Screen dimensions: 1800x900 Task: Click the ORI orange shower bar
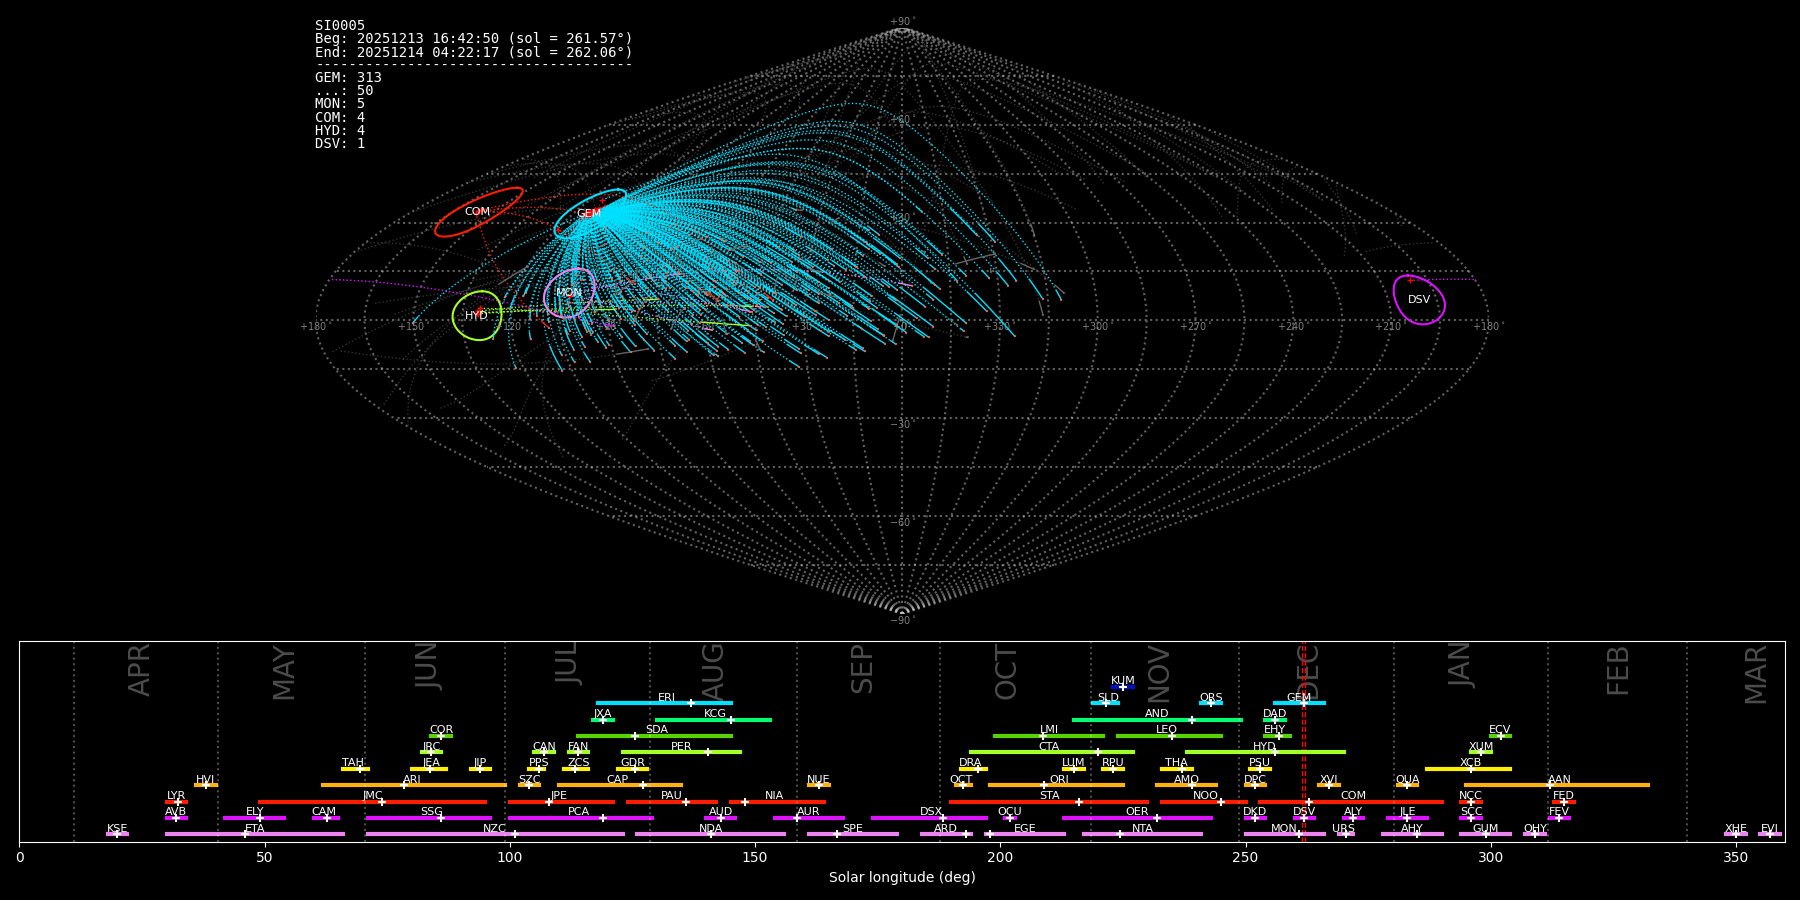click(x=1056, y=785)
